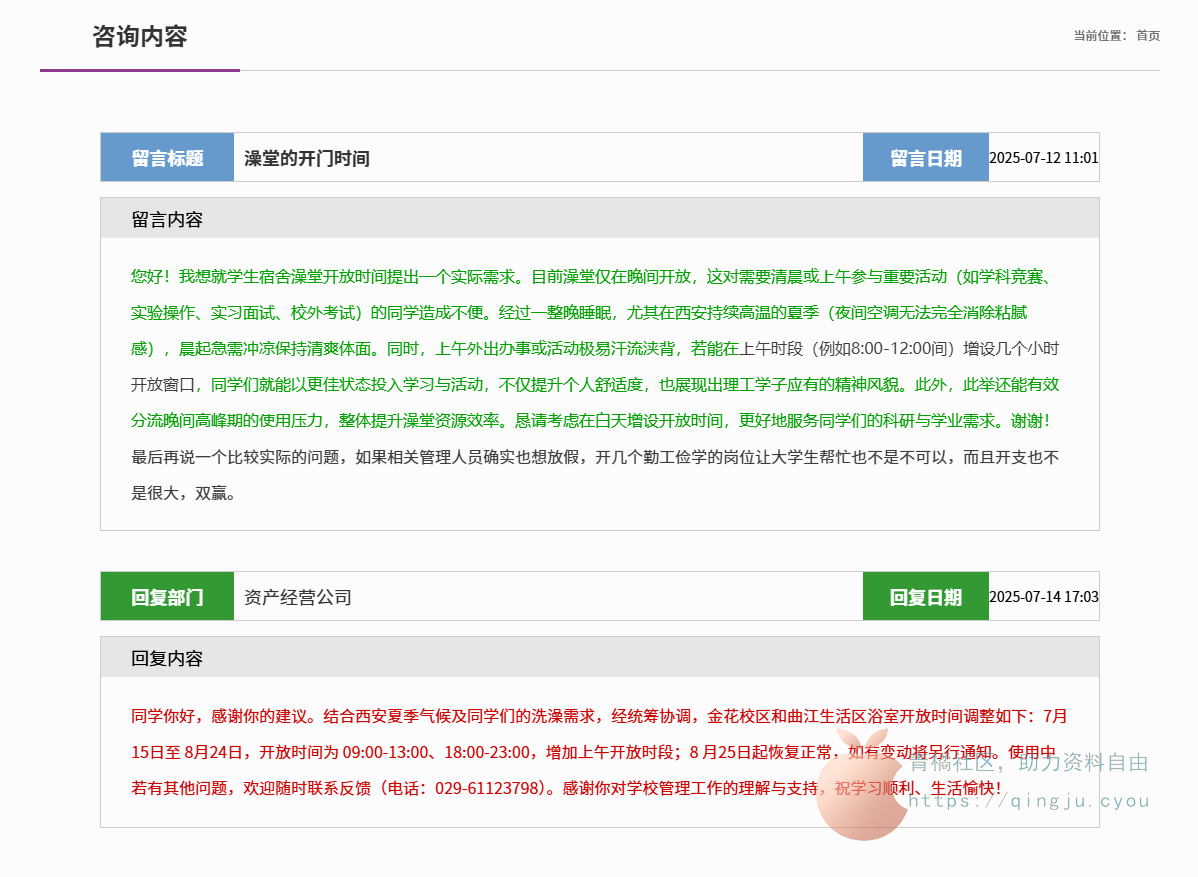The image size is (1198, 877).
Task: Click the green 回复日期 label
Action: [925, 597]
